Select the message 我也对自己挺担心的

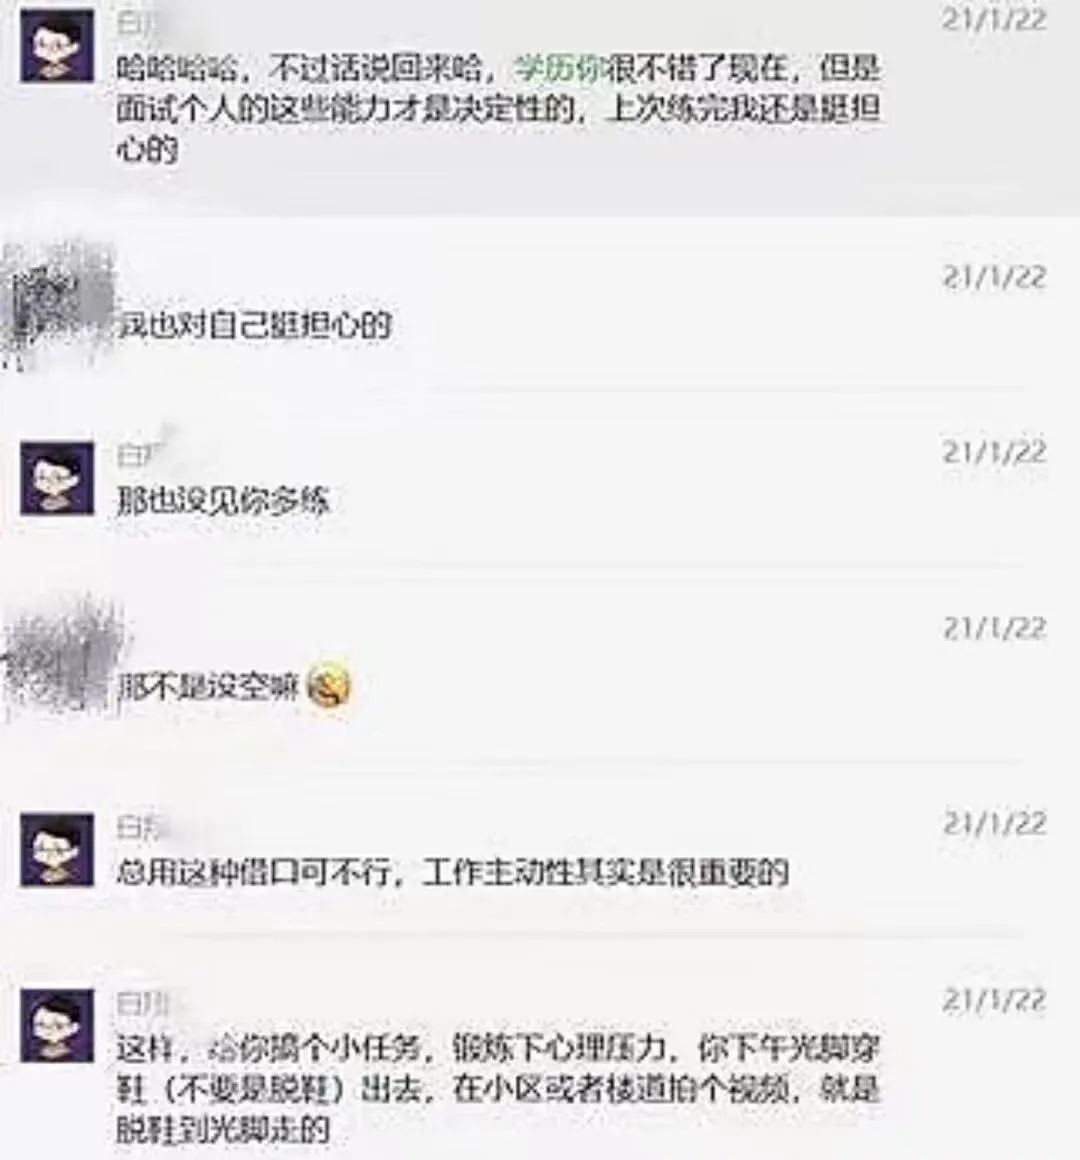(254, 325)
